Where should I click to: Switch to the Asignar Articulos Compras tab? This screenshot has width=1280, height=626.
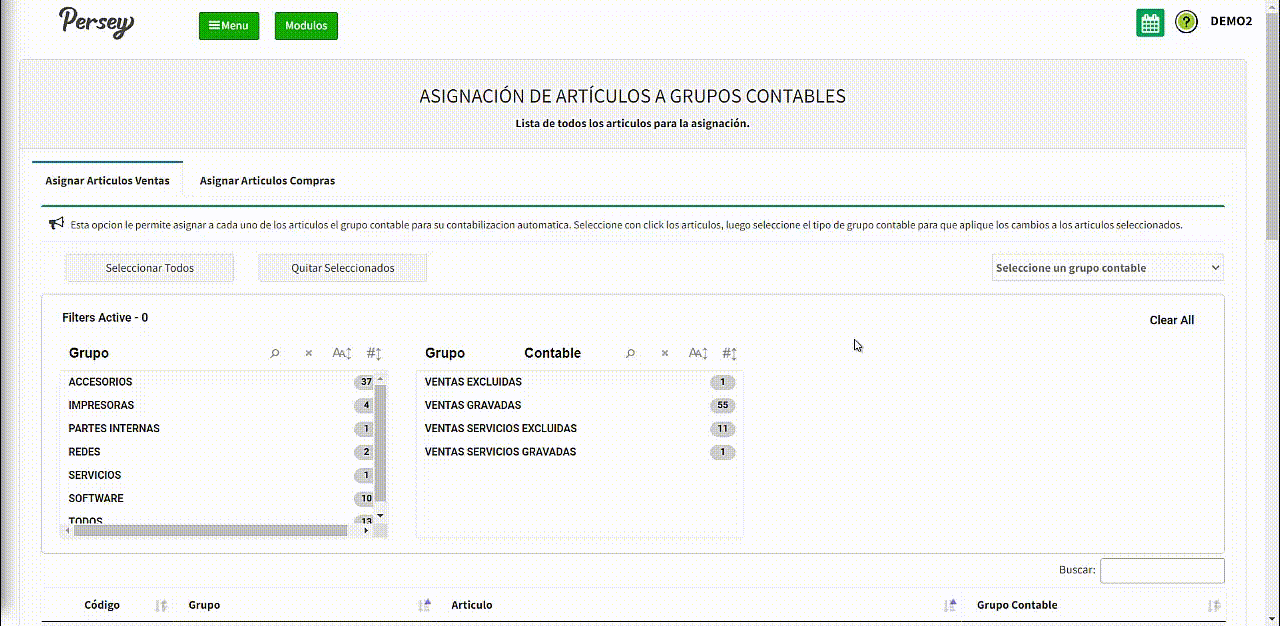[267, 181]
